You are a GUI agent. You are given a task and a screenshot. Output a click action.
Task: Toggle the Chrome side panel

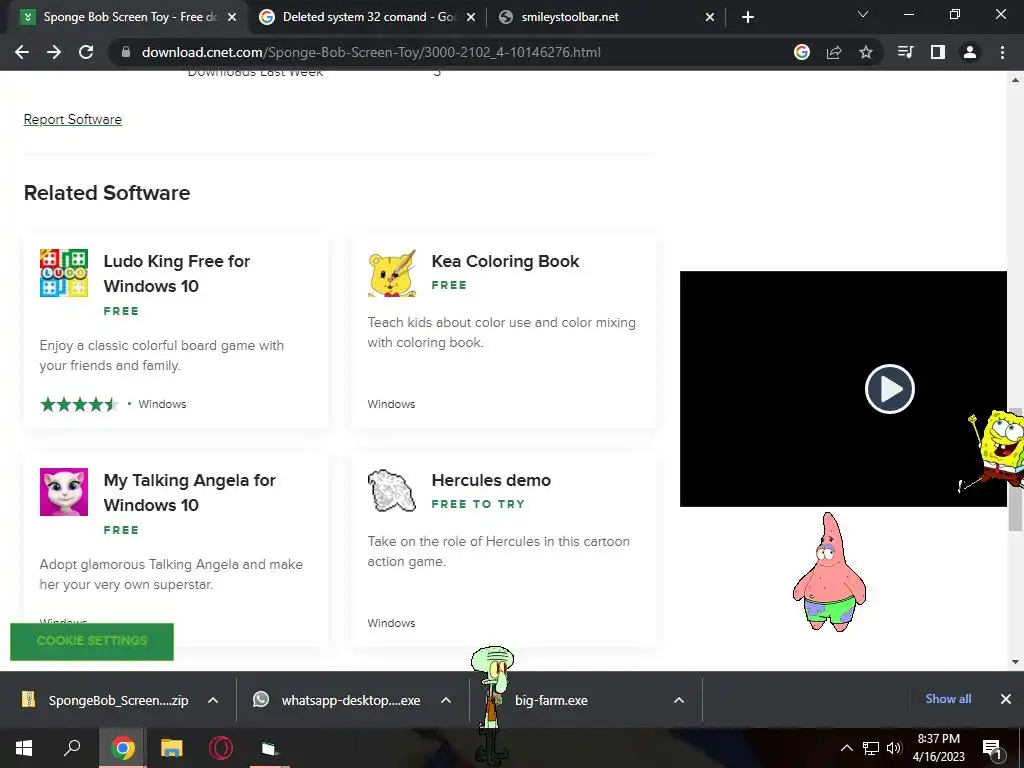click(938, 52)
